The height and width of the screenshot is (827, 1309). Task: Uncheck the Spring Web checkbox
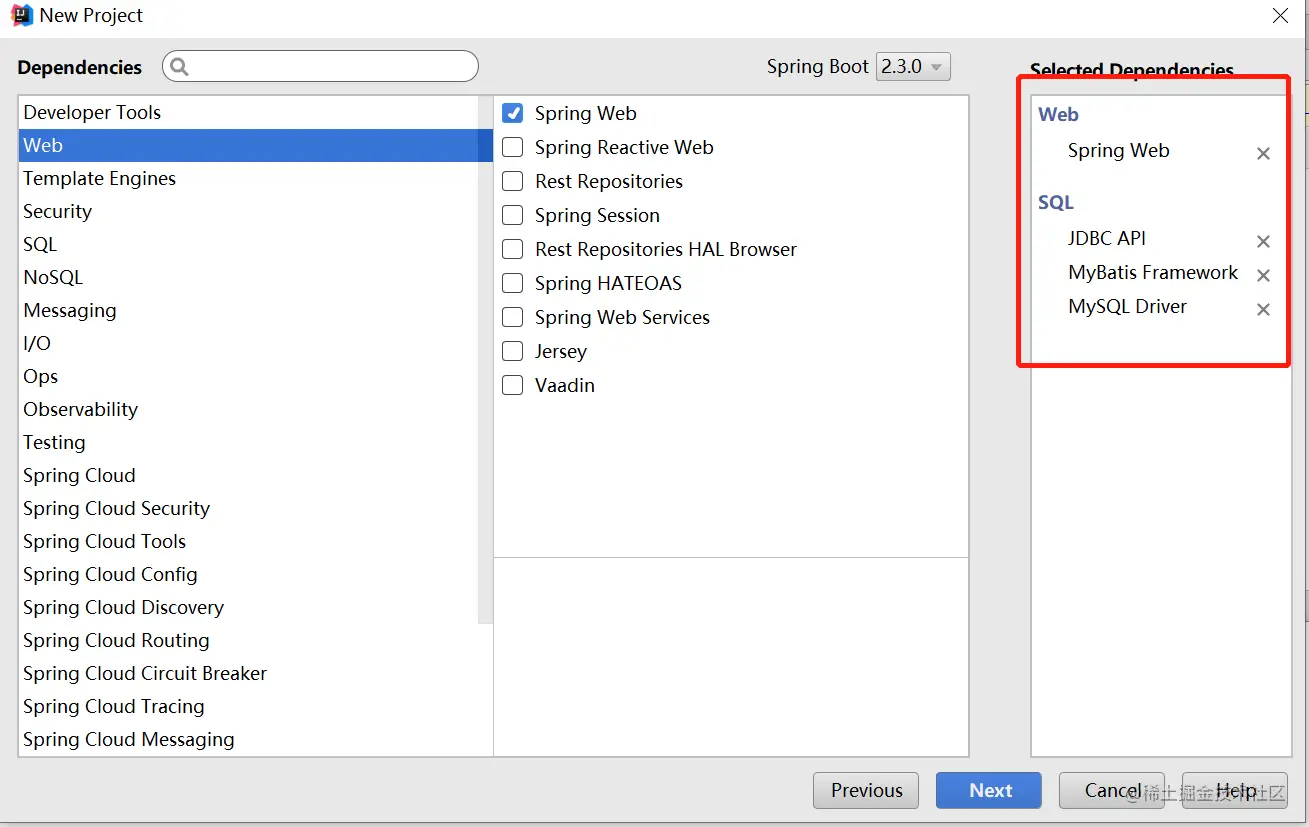(512, 113)
